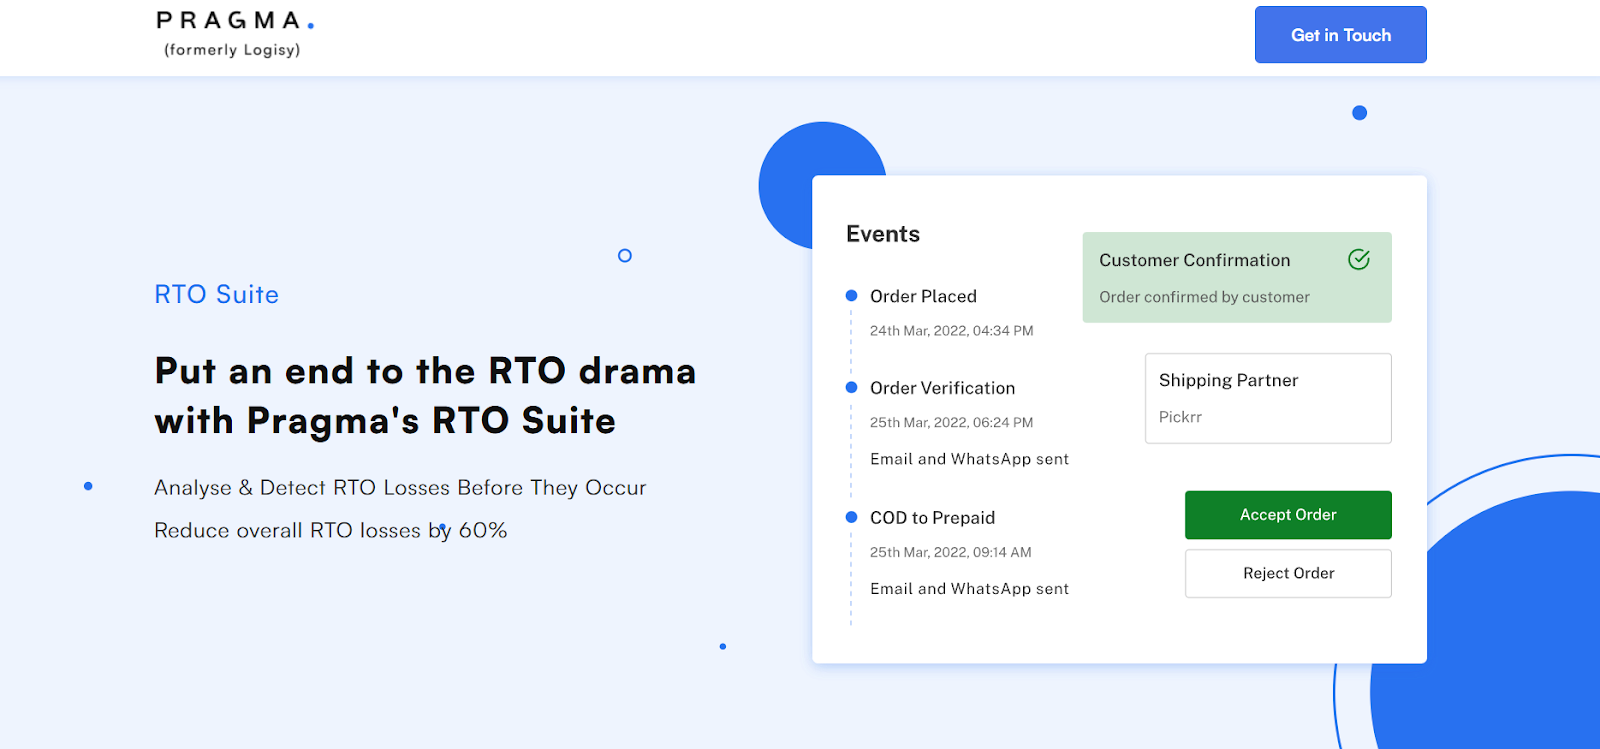Click the Shipping Partner card title
Screen dimensions: 1600x749
[x=1228, y=380]
